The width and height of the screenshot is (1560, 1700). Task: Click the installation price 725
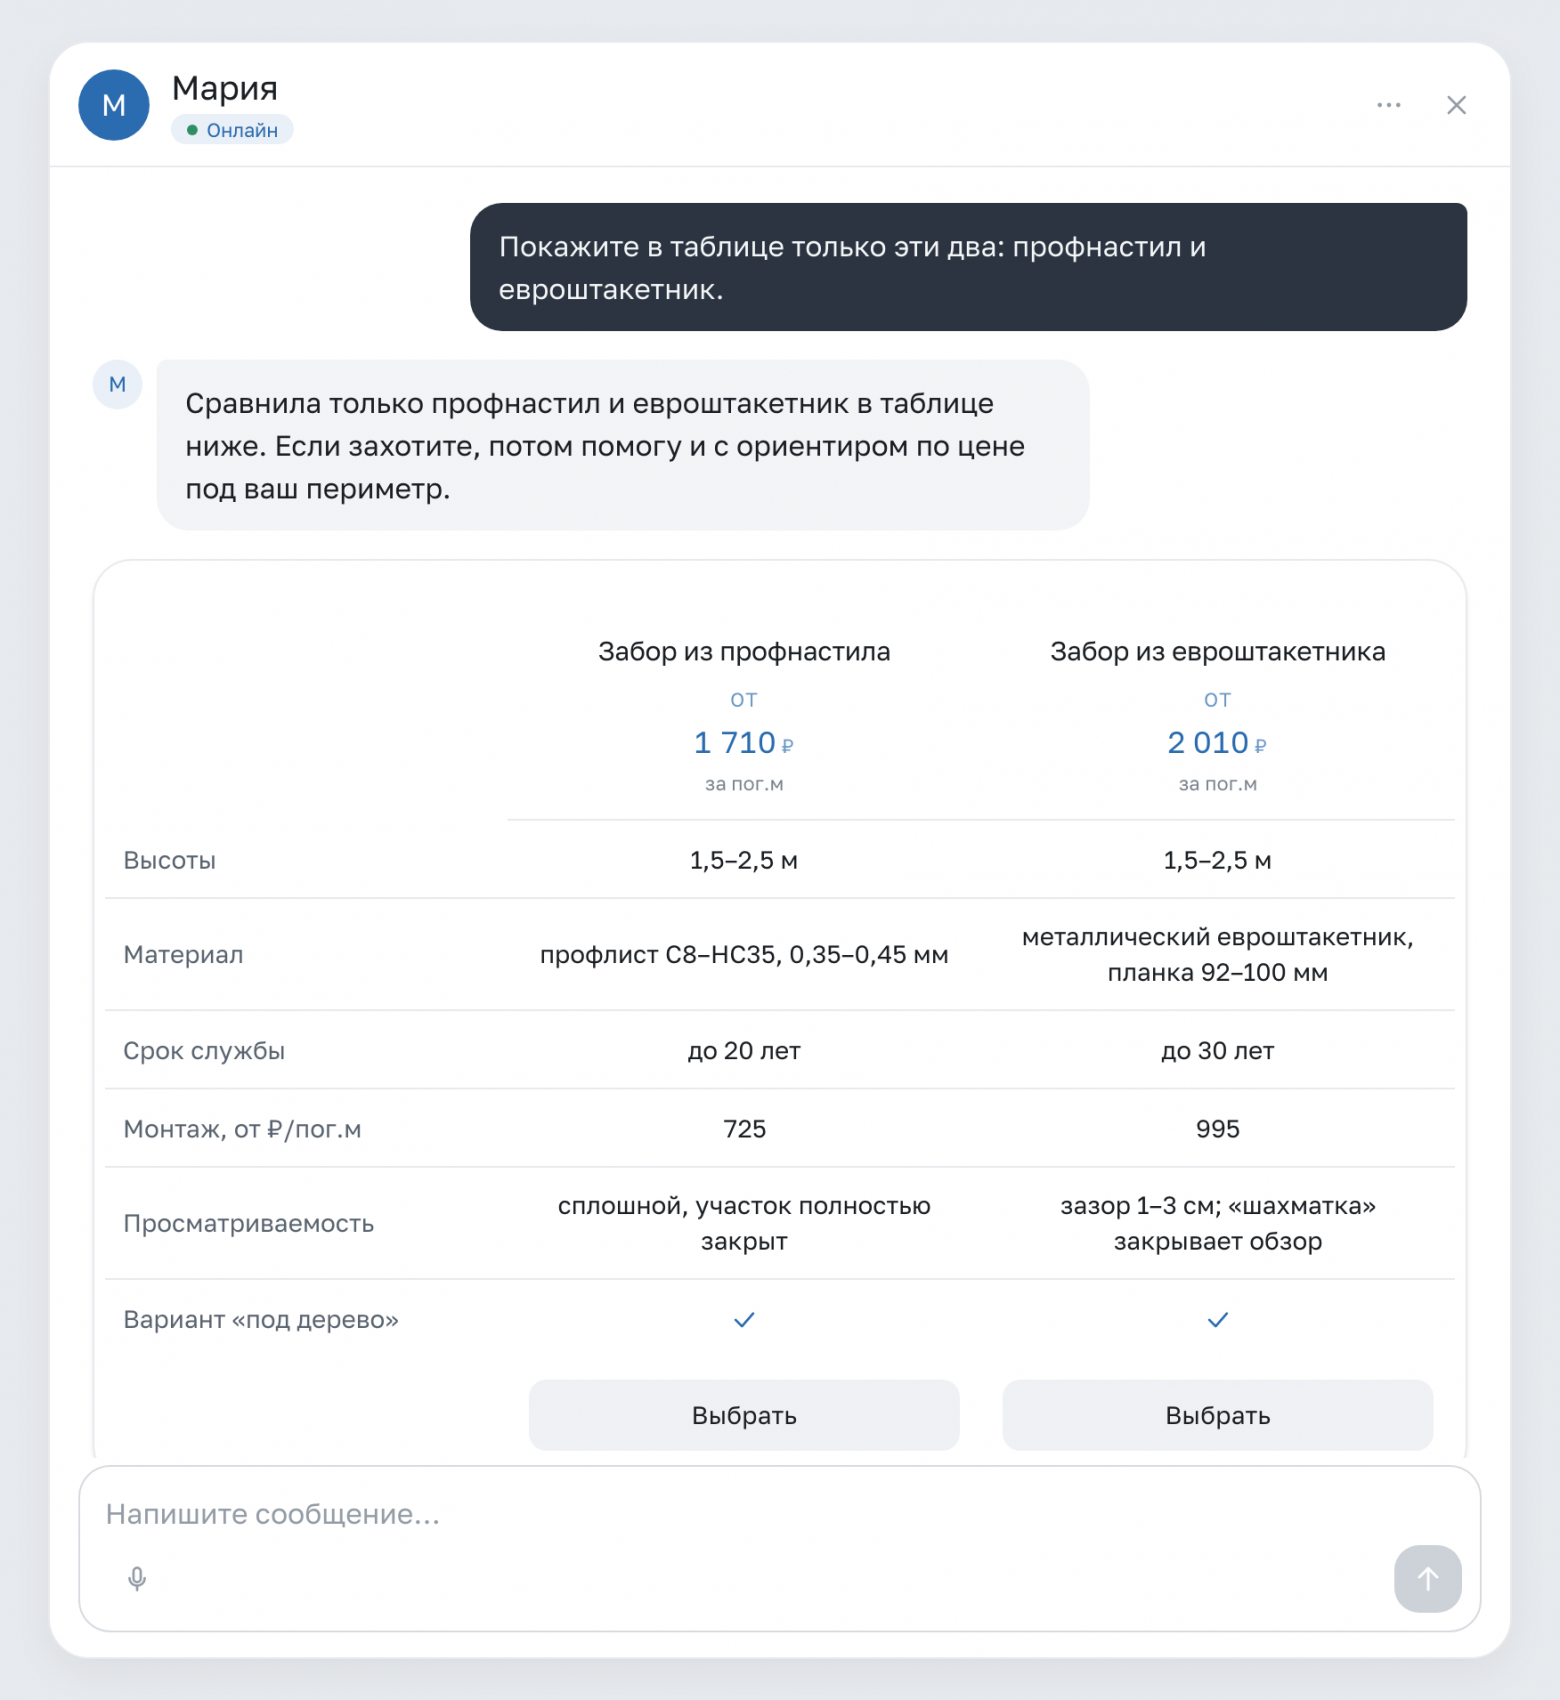744,1129
